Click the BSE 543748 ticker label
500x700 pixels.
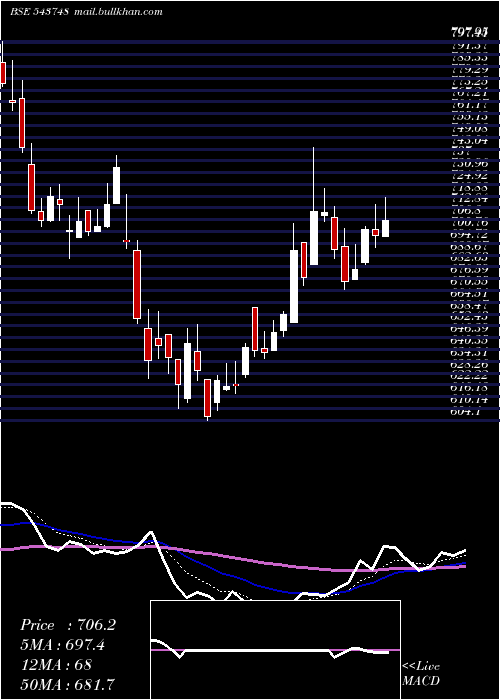pyautogui.click(x=39, y=12)
